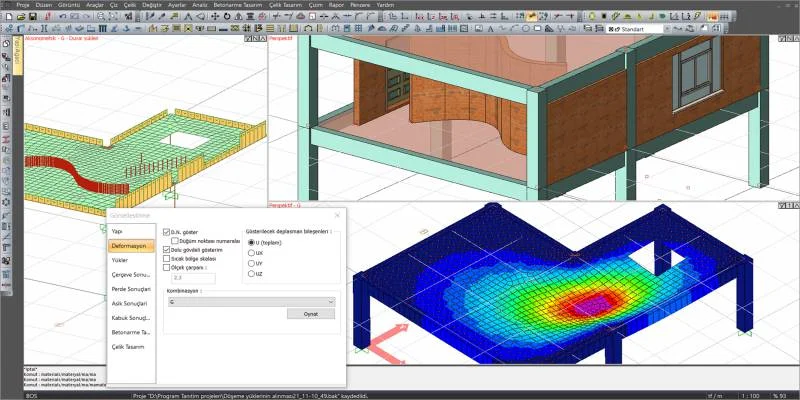Select the ellipse drawing tool icon
800x400 pixels.
click(526, 29)
